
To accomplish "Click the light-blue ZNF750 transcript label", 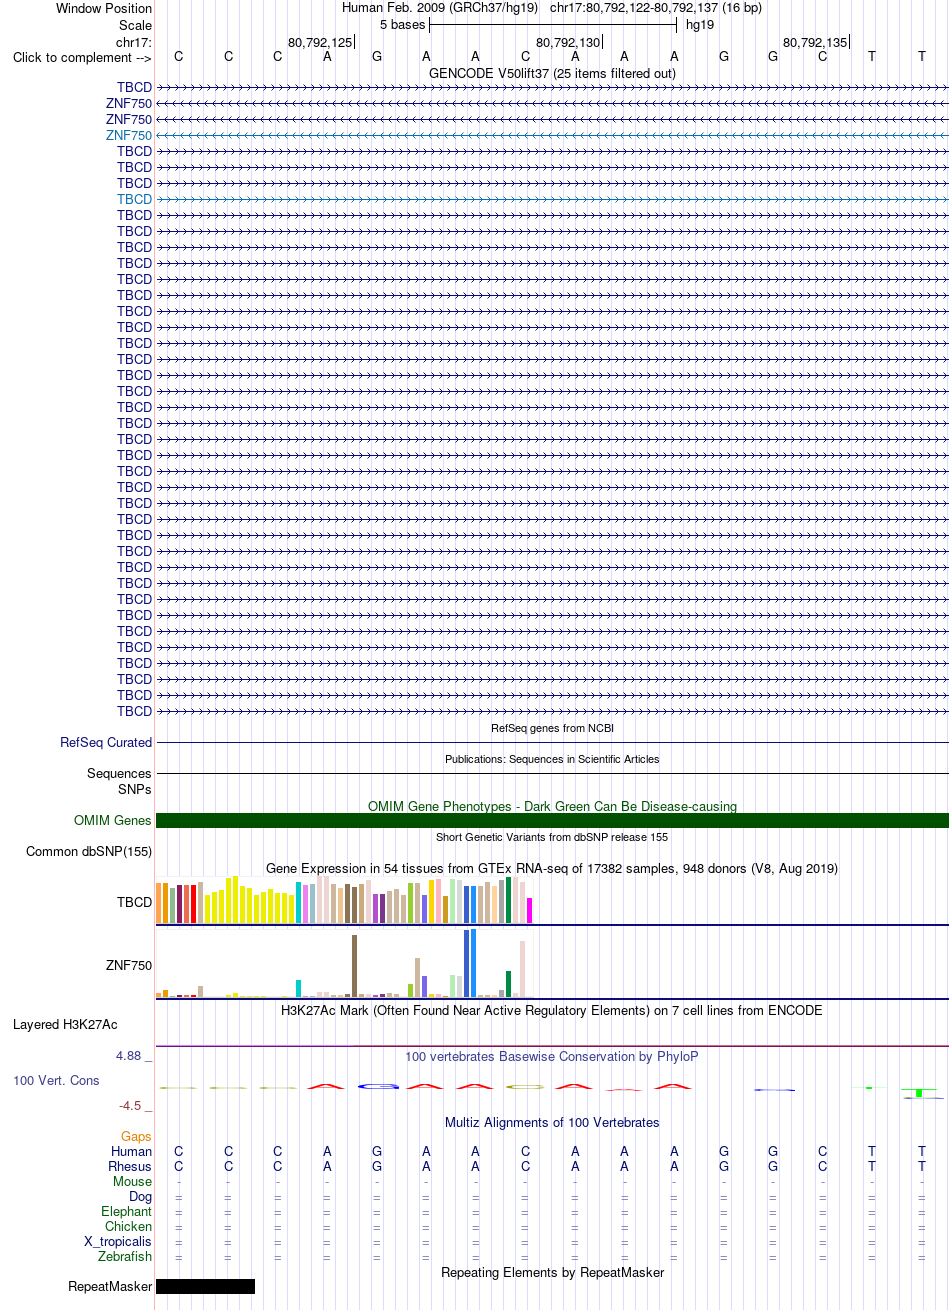I will pos(129,135).
